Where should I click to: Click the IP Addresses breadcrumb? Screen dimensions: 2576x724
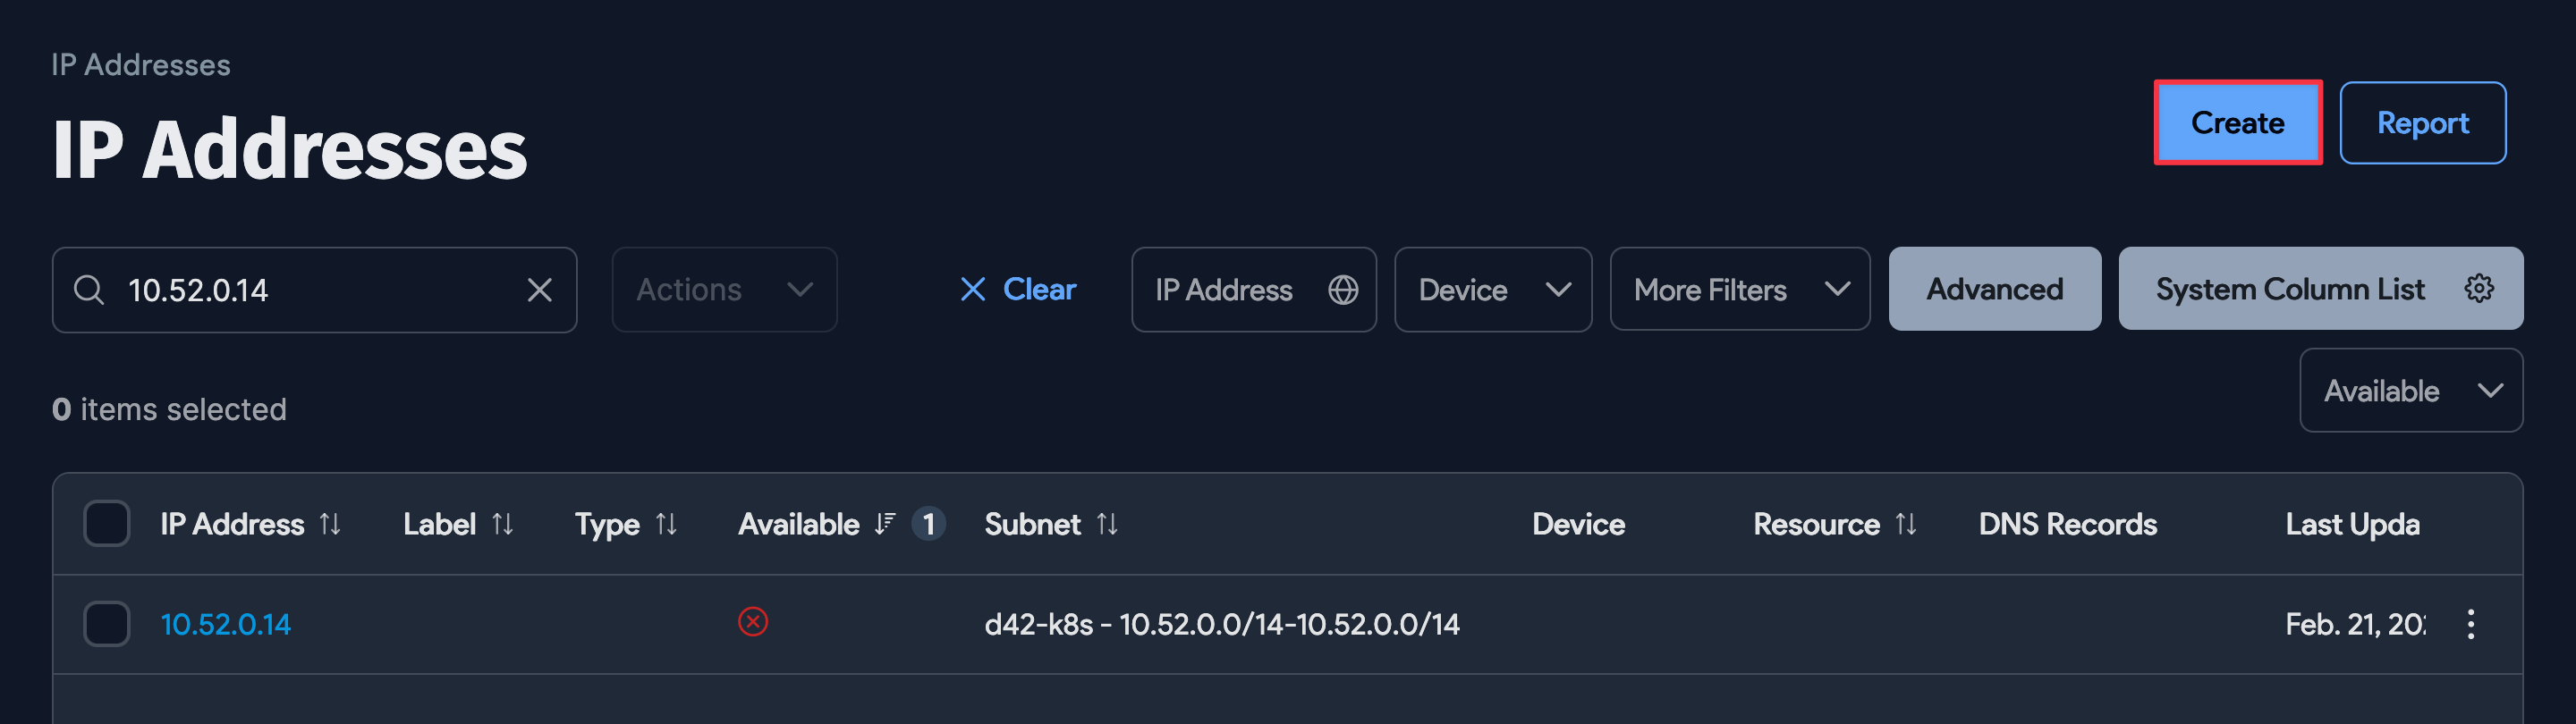pos(140,64)
